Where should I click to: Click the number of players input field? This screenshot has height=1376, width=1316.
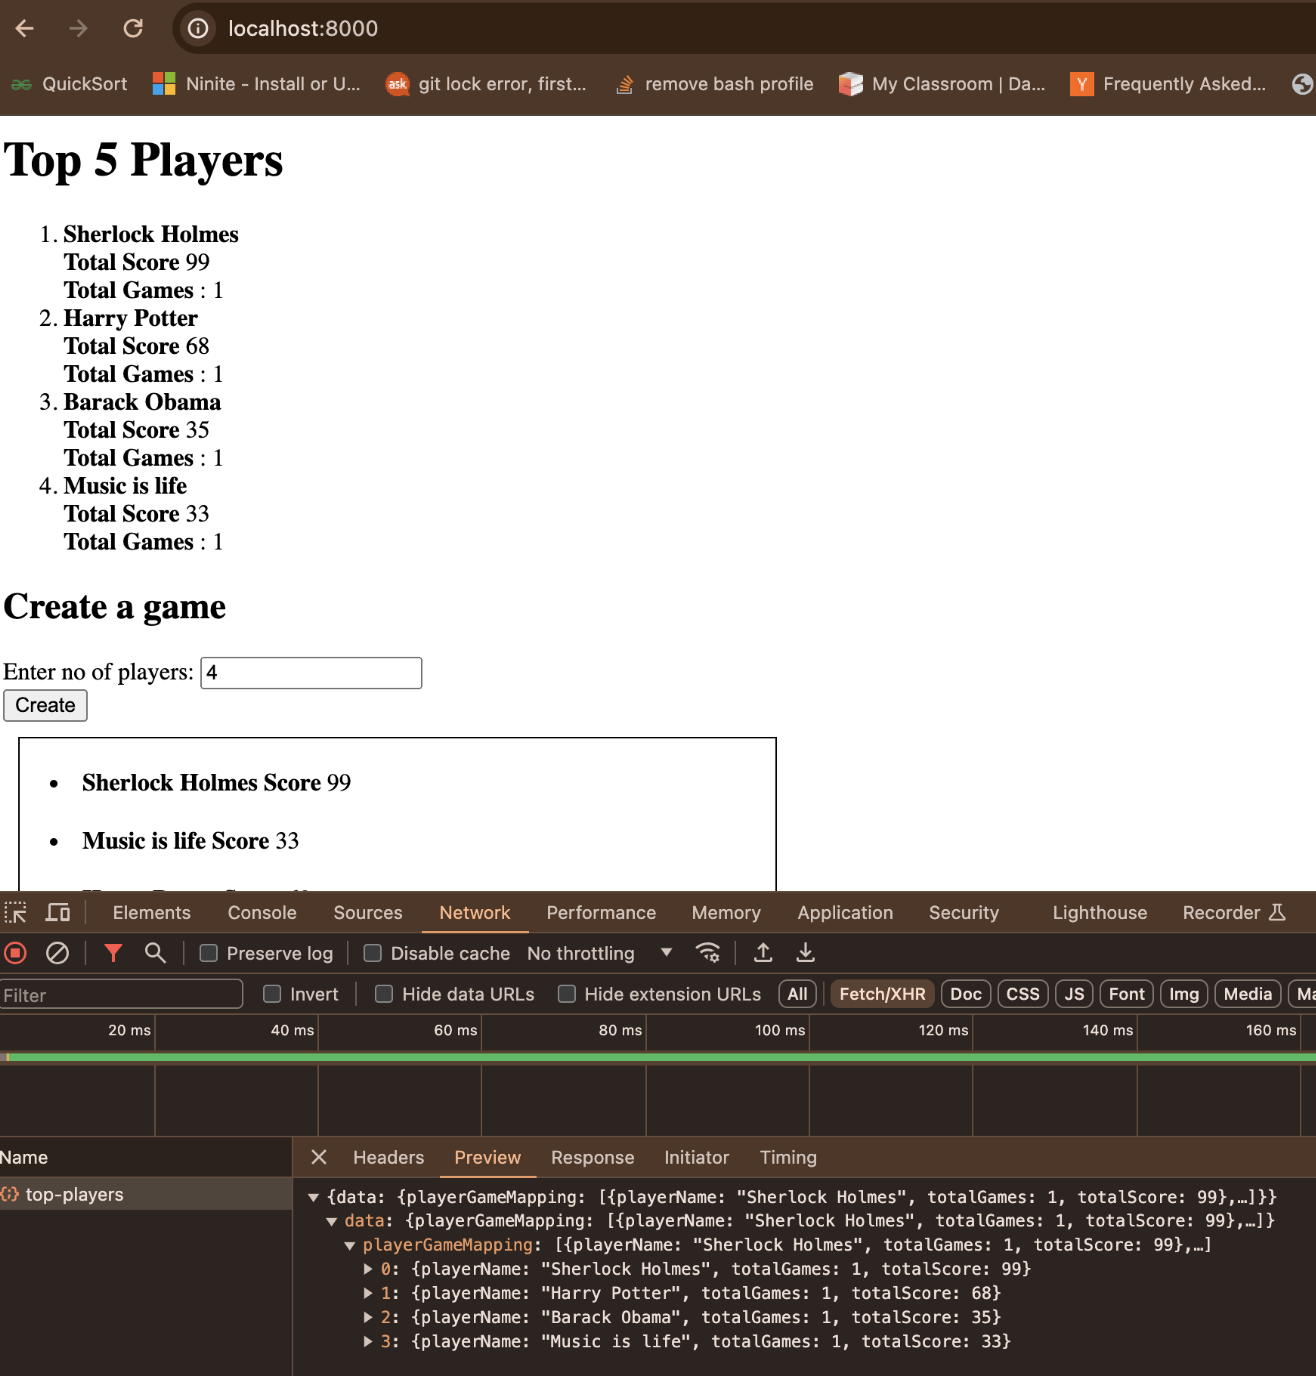pos(311,672)
